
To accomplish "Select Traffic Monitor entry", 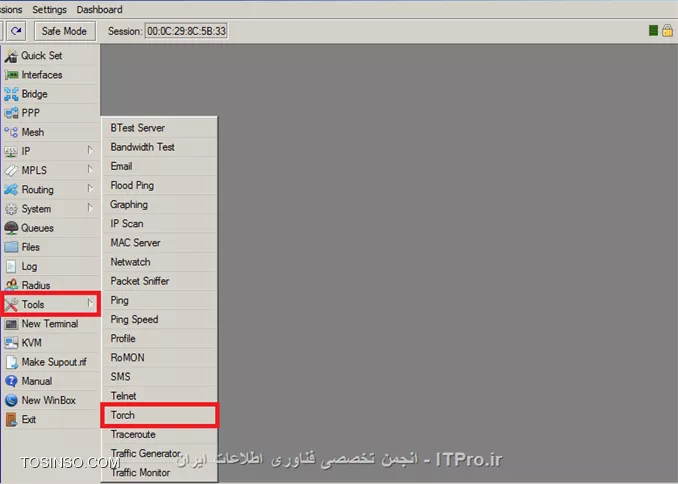I will click(x=160, y=472).
